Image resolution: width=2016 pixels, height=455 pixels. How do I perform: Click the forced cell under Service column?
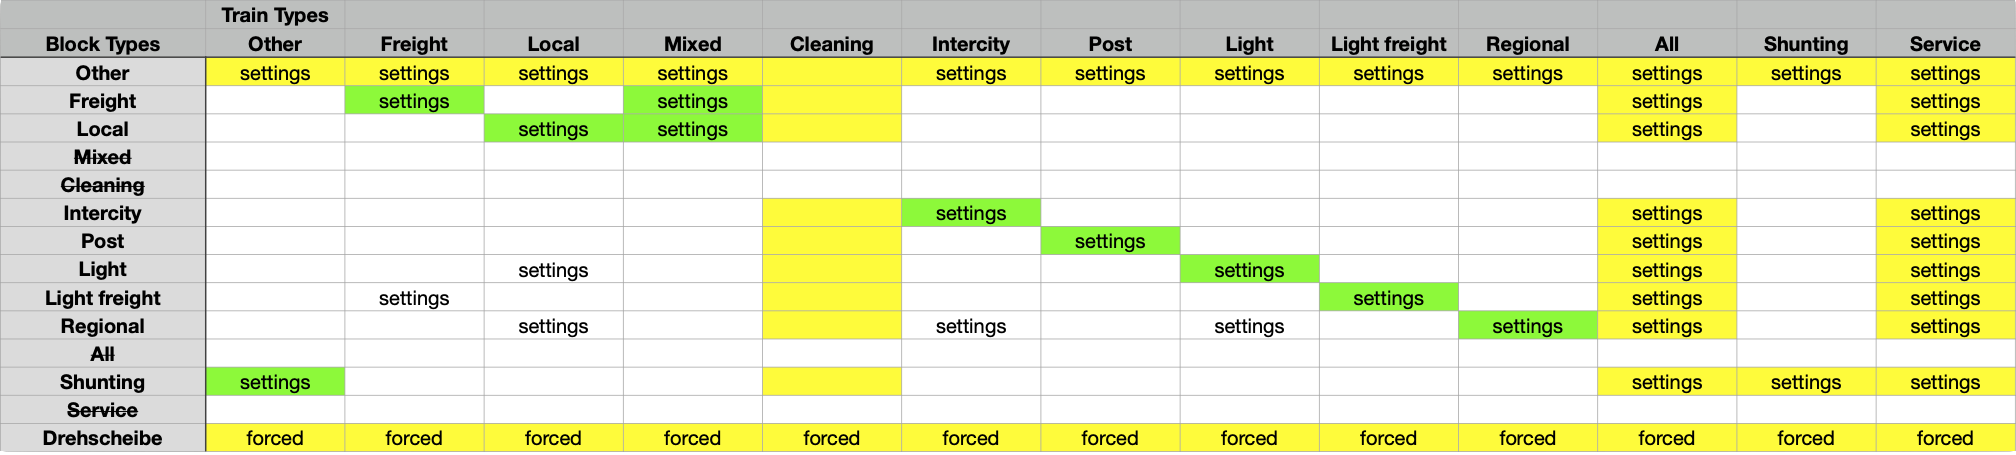pos(1944,438)
